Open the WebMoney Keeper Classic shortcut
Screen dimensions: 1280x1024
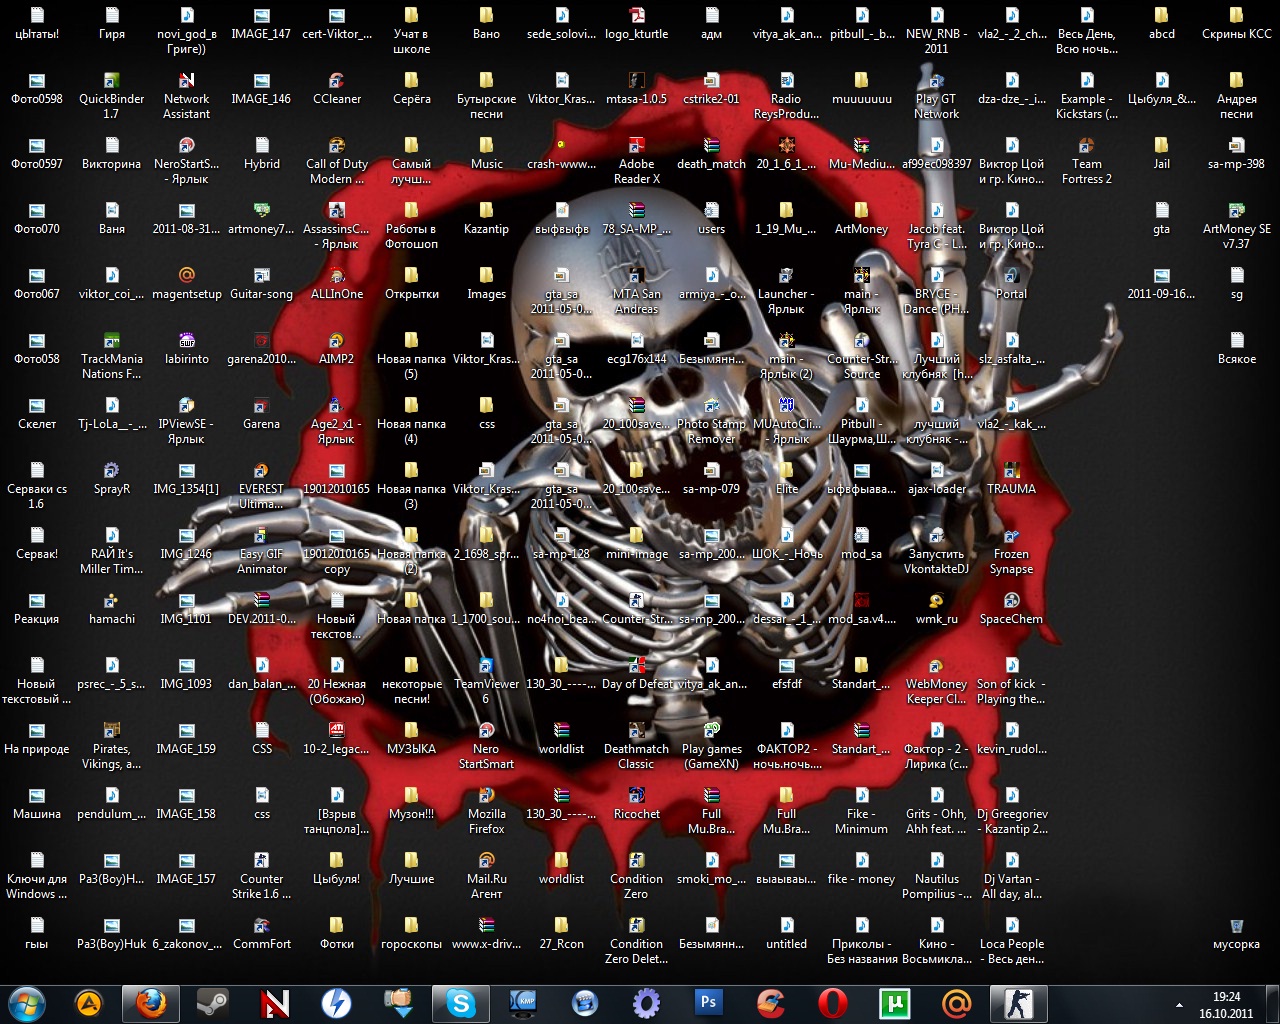(937, 681)
